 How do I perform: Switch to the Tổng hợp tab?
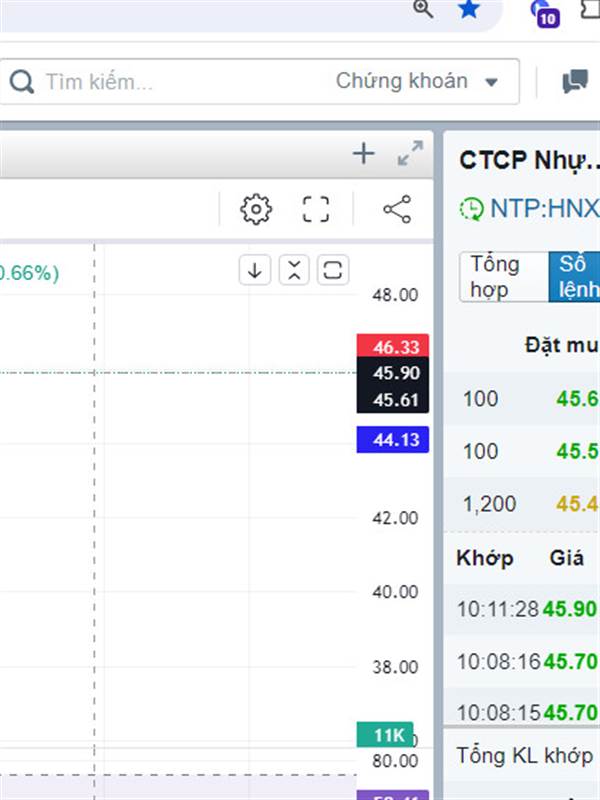[x=504, y=277]
